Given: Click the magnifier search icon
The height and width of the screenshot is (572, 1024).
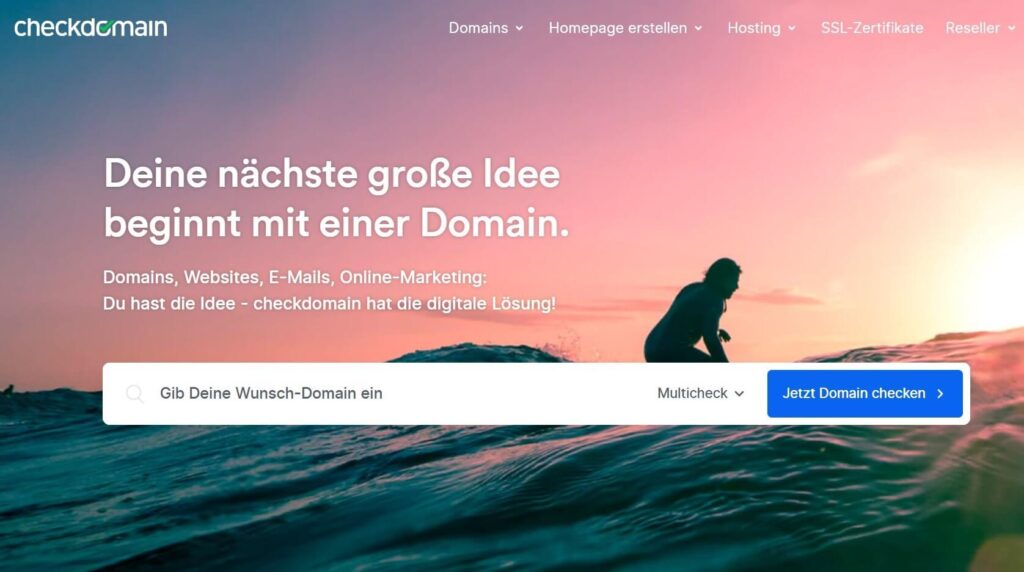Looking at the screenshot, I should [x=135, y=394].
